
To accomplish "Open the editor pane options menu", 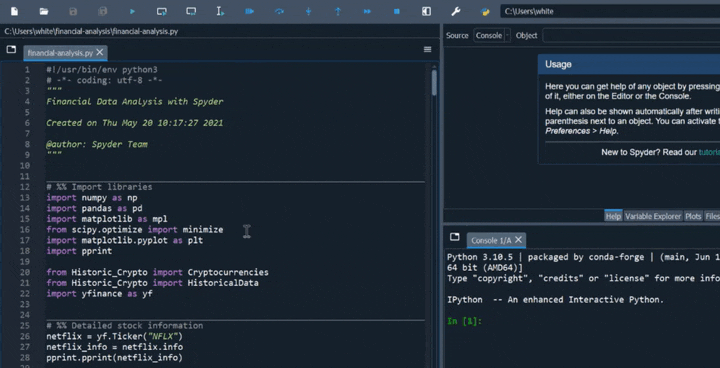I will pyautogui.click(x=428, y=50).
